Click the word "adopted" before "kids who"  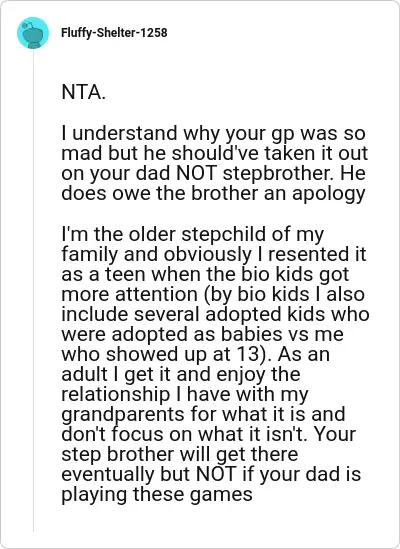[x=243, y=314]
